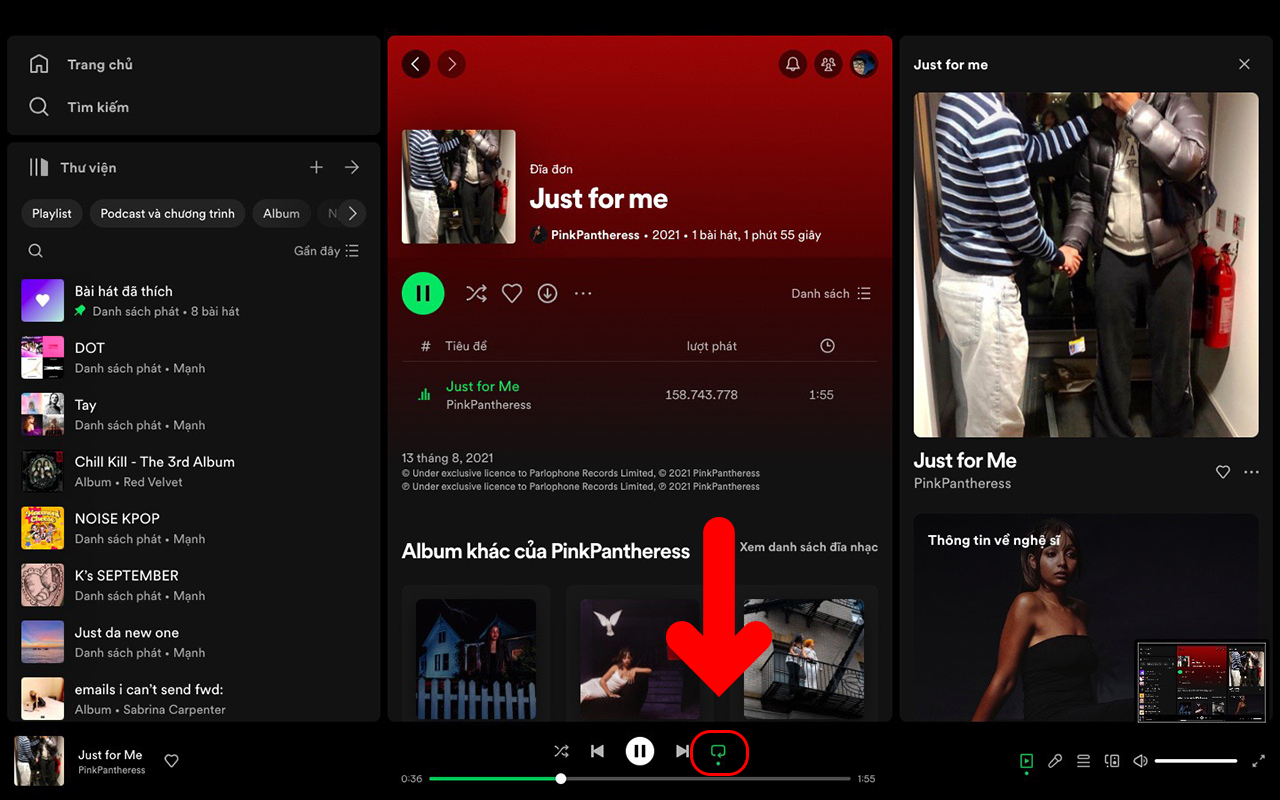Mute the volume speaker icon
This screenshot has width=1280, height=800.
(1140, 761)
